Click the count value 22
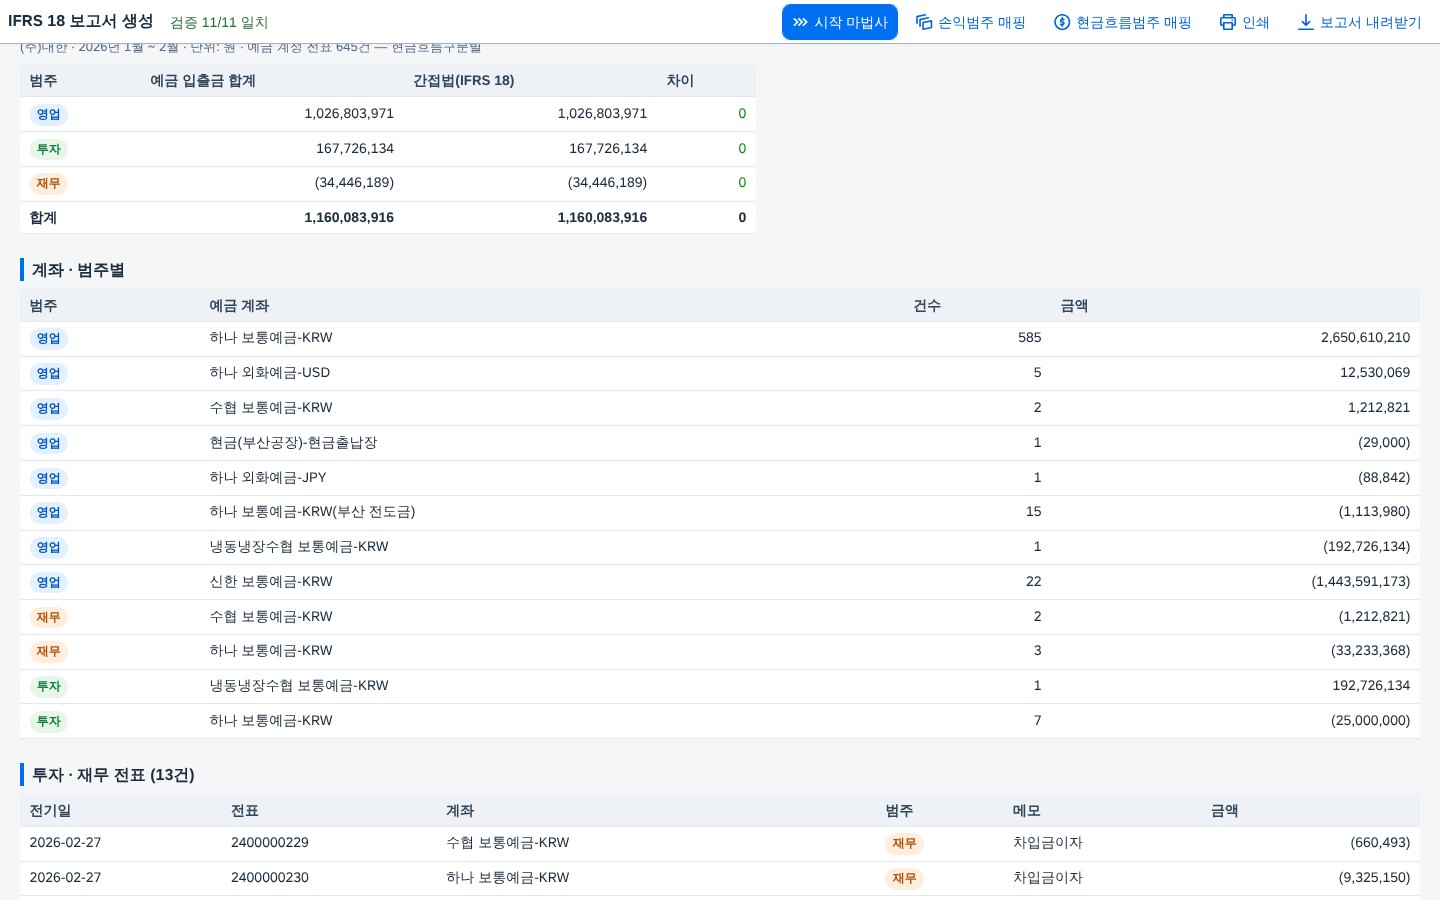 coord(1034,582)
